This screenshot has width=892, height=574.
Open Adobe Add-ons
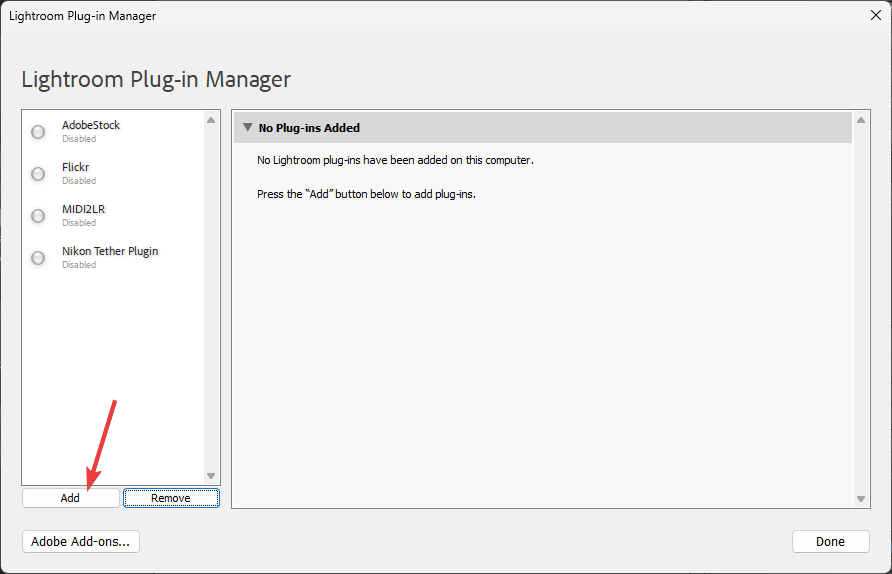[x=81, y=541]
